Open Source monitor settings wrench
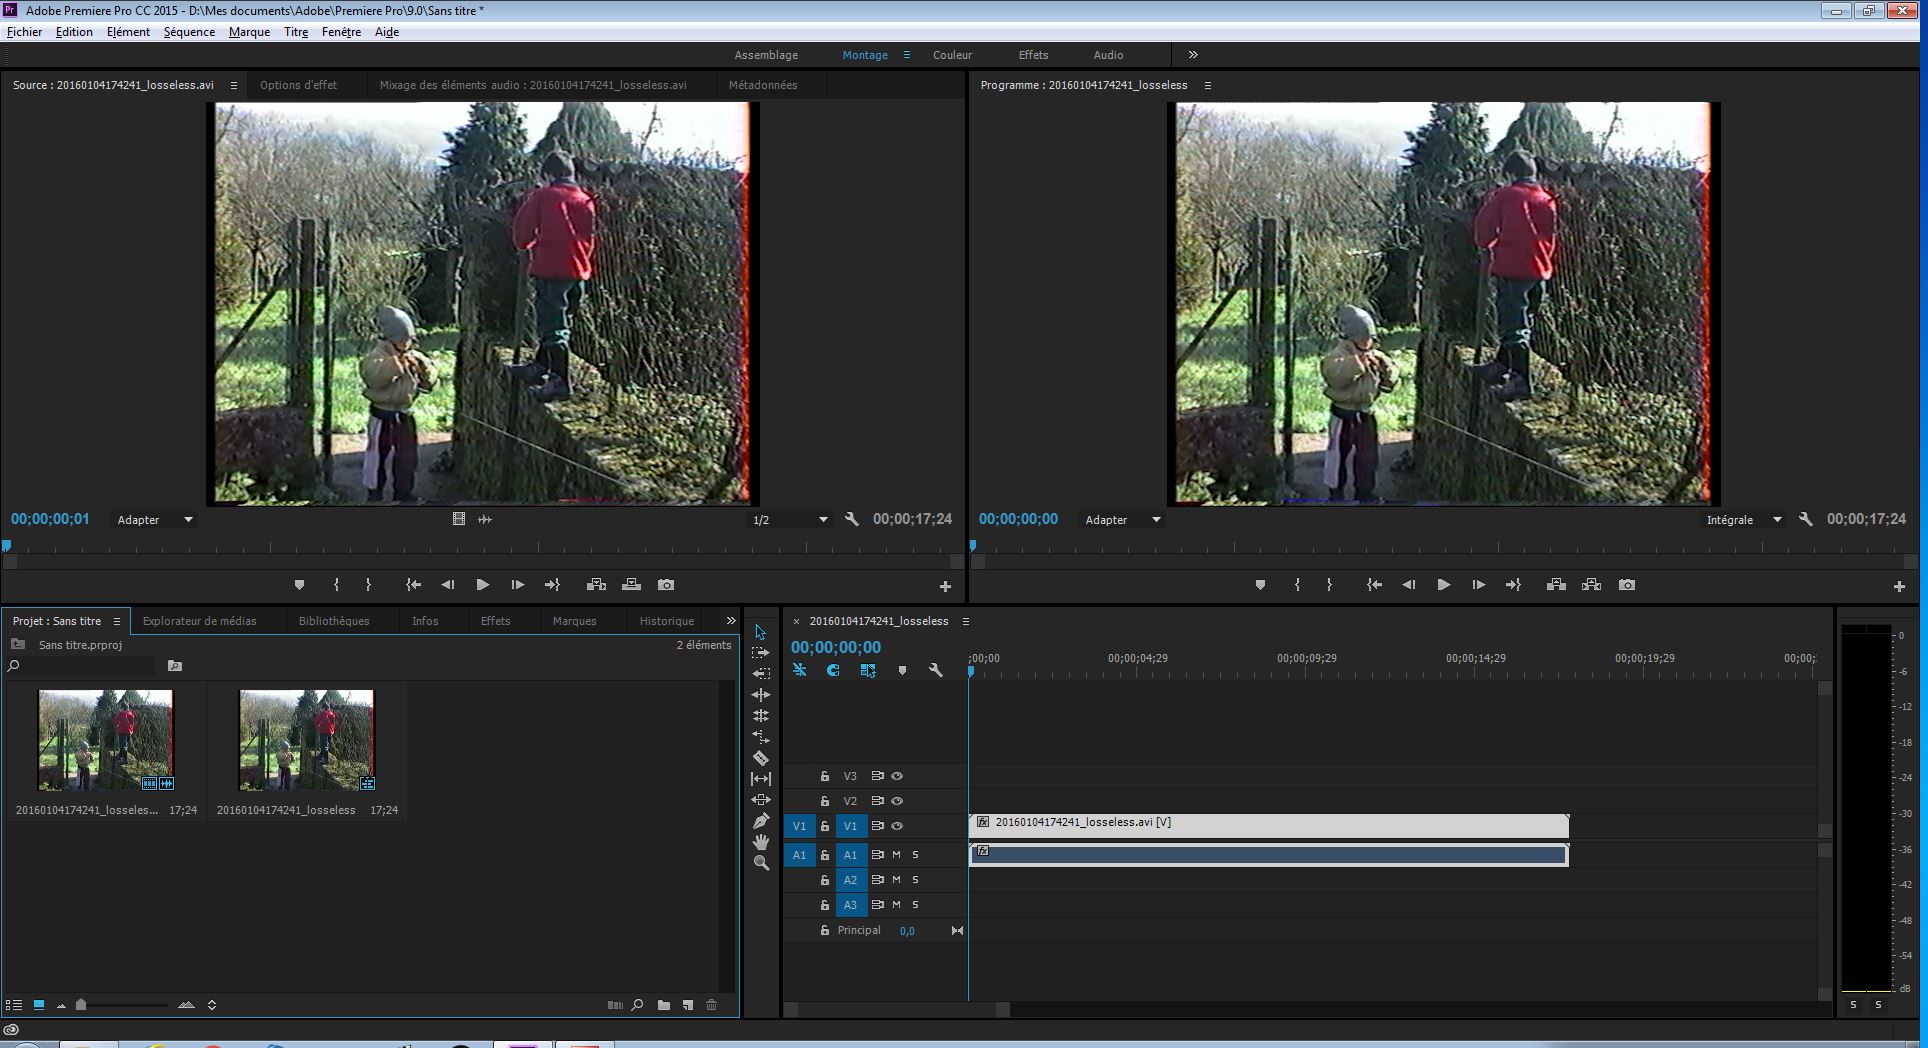 (x=852, y=520)
